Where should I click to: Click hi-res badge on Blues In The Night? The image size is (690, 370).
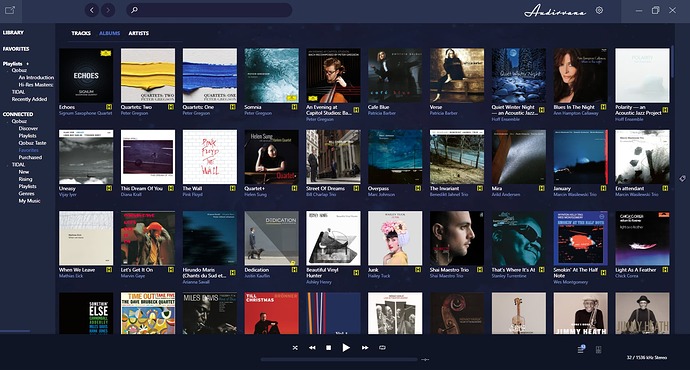604,107
